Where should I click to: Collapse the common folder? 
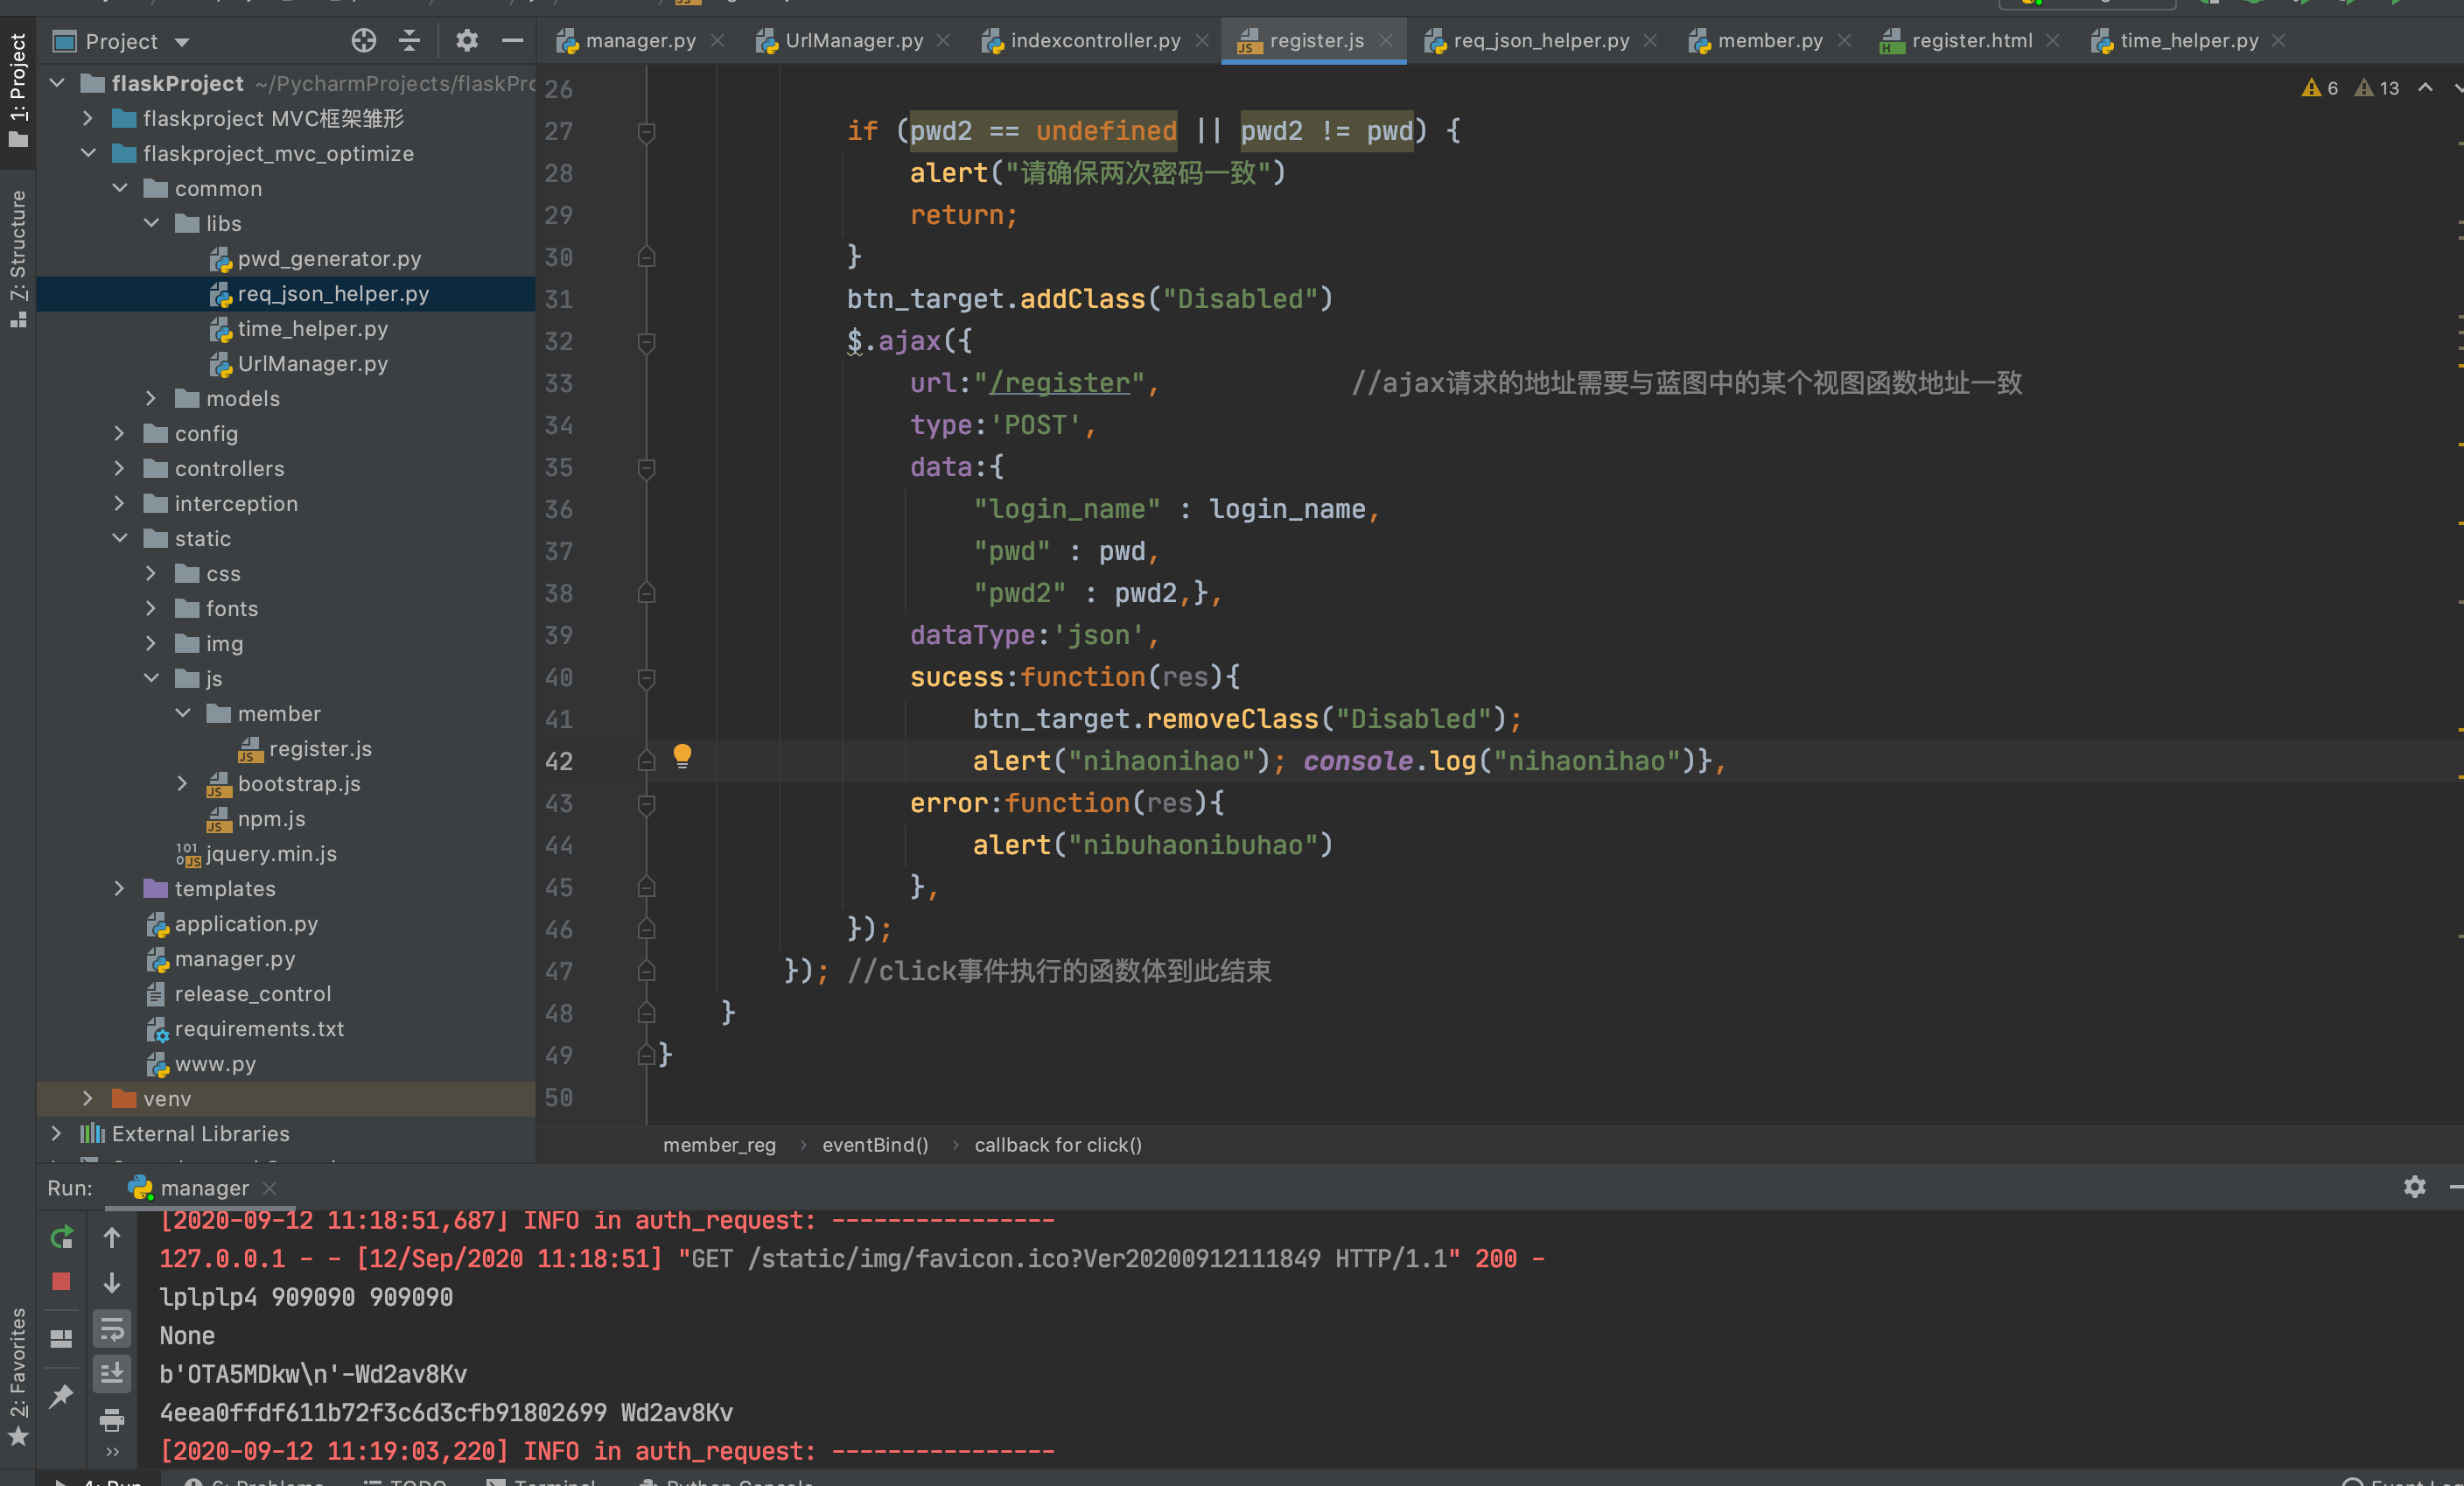point(120,188)
